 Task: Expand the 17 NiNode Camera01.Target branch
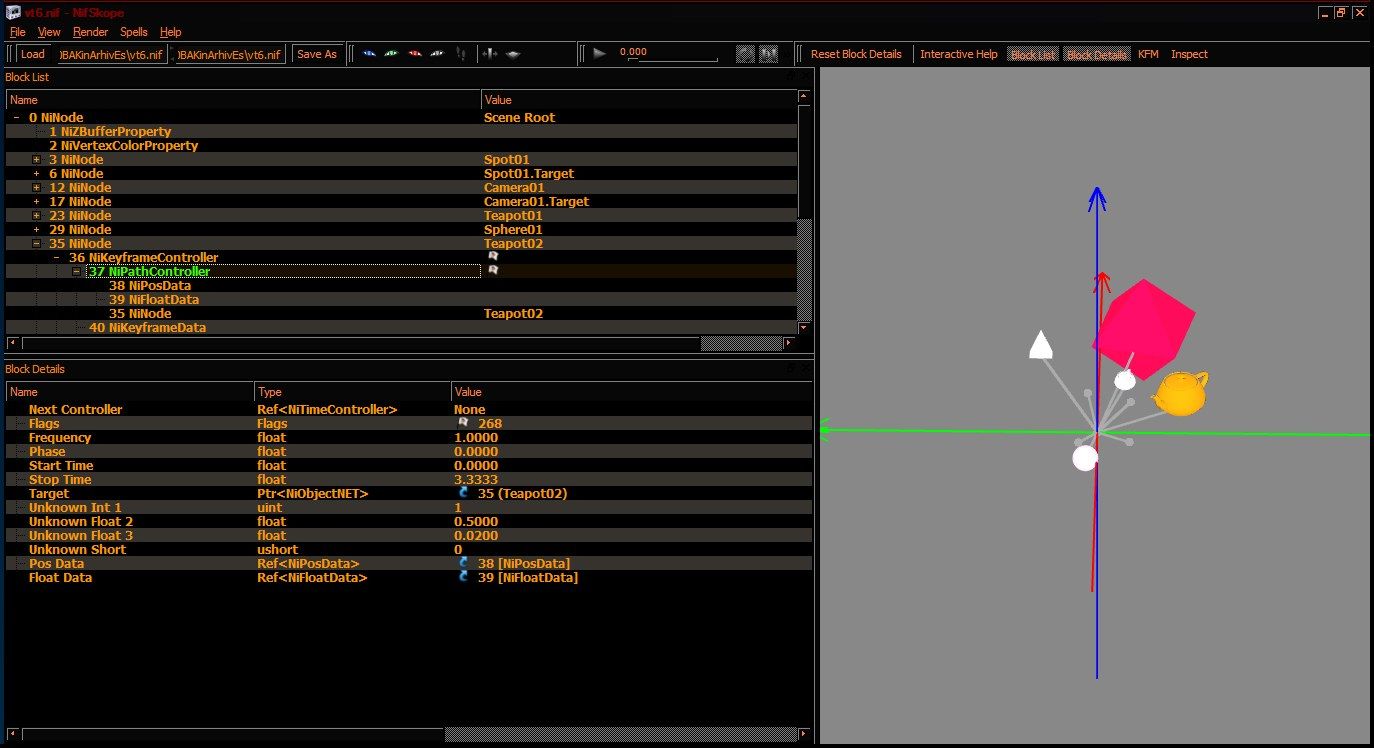pos(37,201)
